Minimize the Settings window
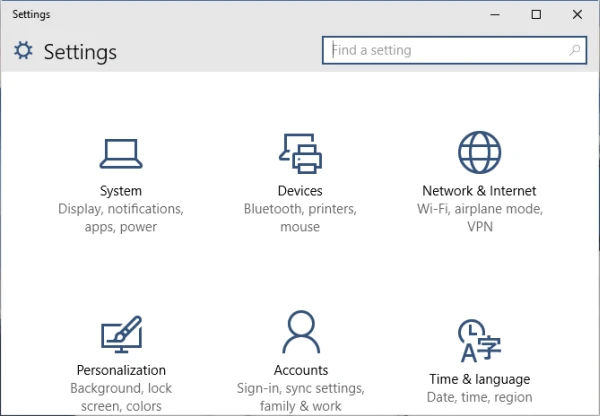Image resolution: width=600 pixels, height=416 pixels. click(493, 14)
